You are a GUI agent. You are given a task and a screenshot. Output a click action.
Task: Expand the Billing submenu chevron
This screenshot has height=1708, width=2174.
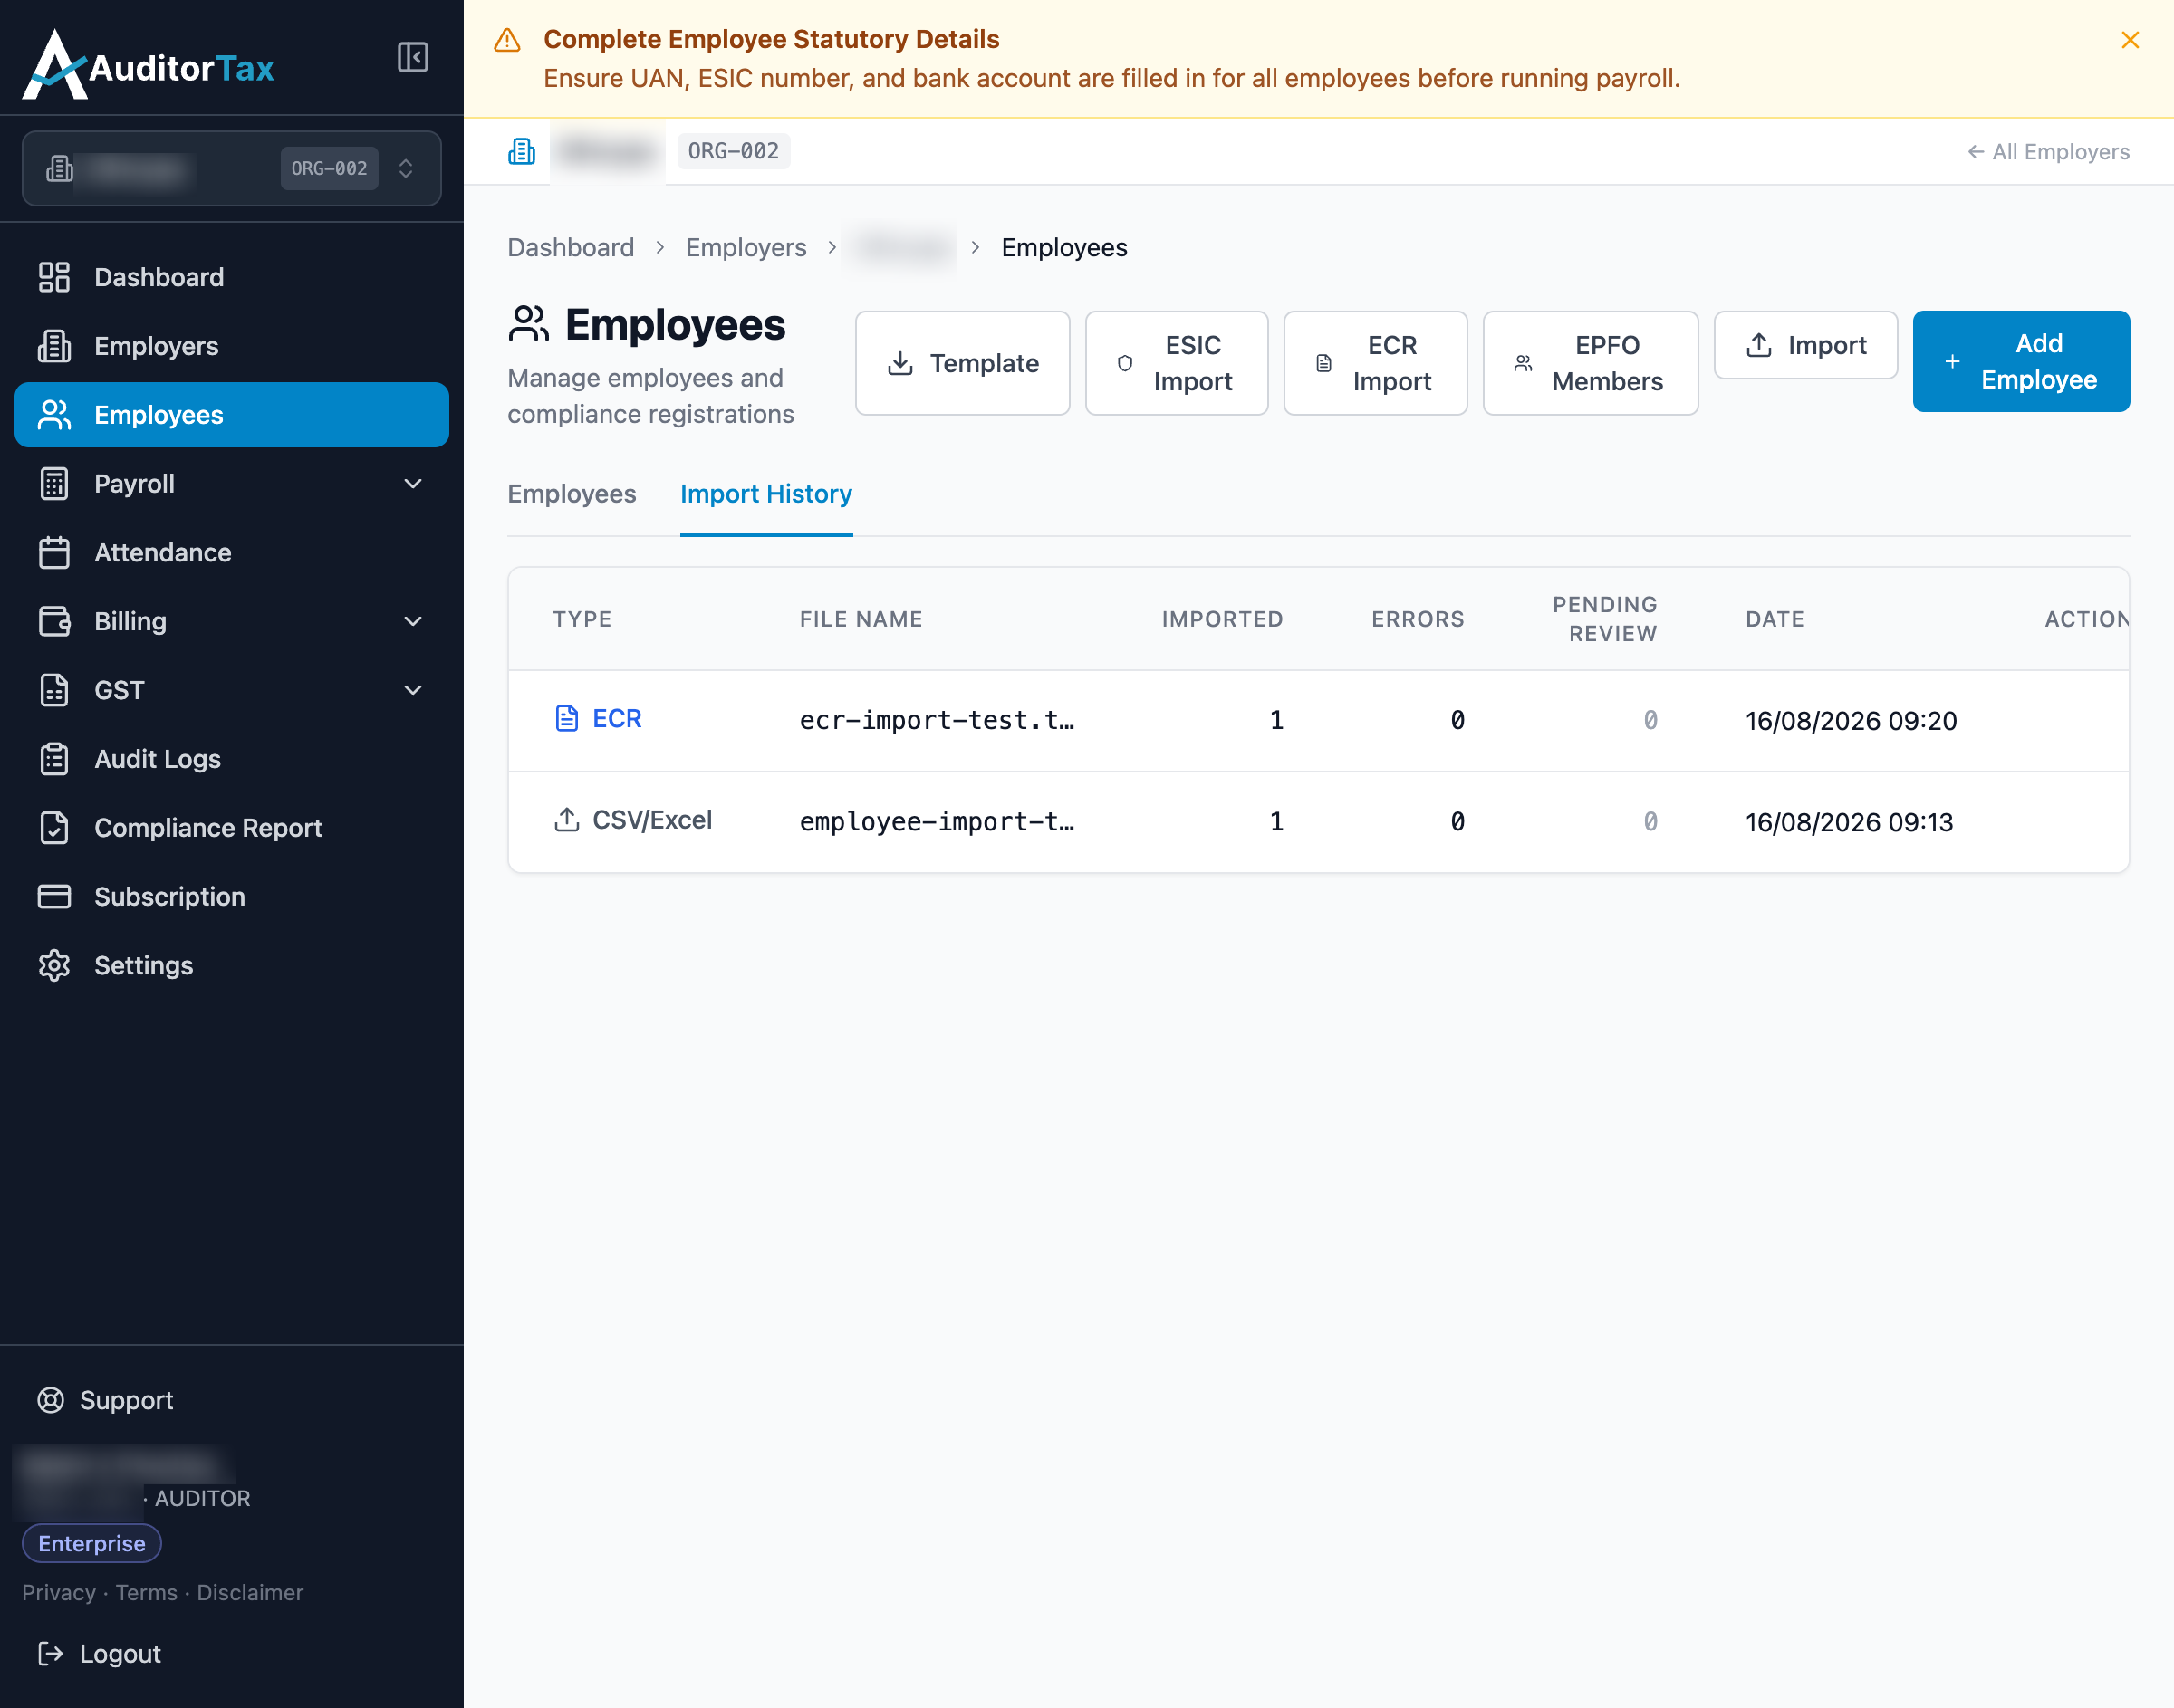pos(412,621)
